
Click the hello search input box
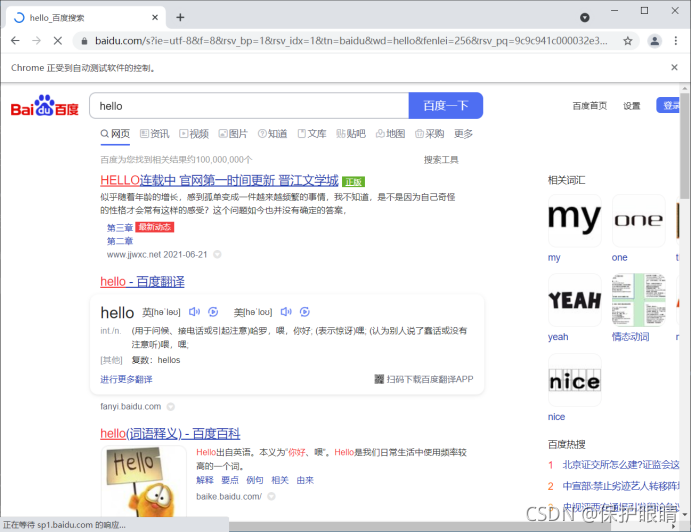tap(249, 106)
